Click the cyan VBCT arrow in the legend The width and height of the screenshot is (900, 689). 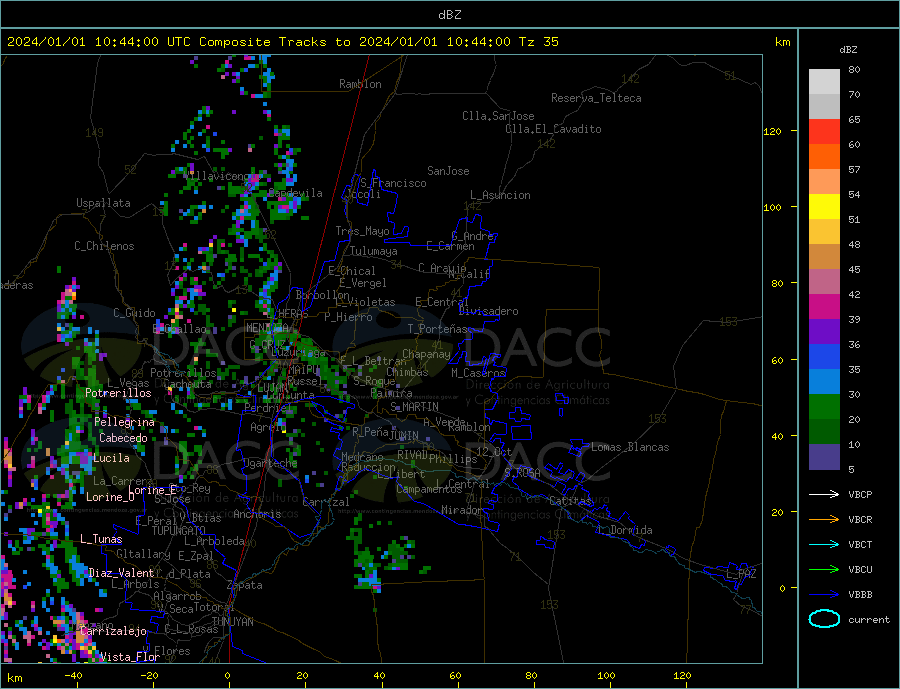point(824,544)
